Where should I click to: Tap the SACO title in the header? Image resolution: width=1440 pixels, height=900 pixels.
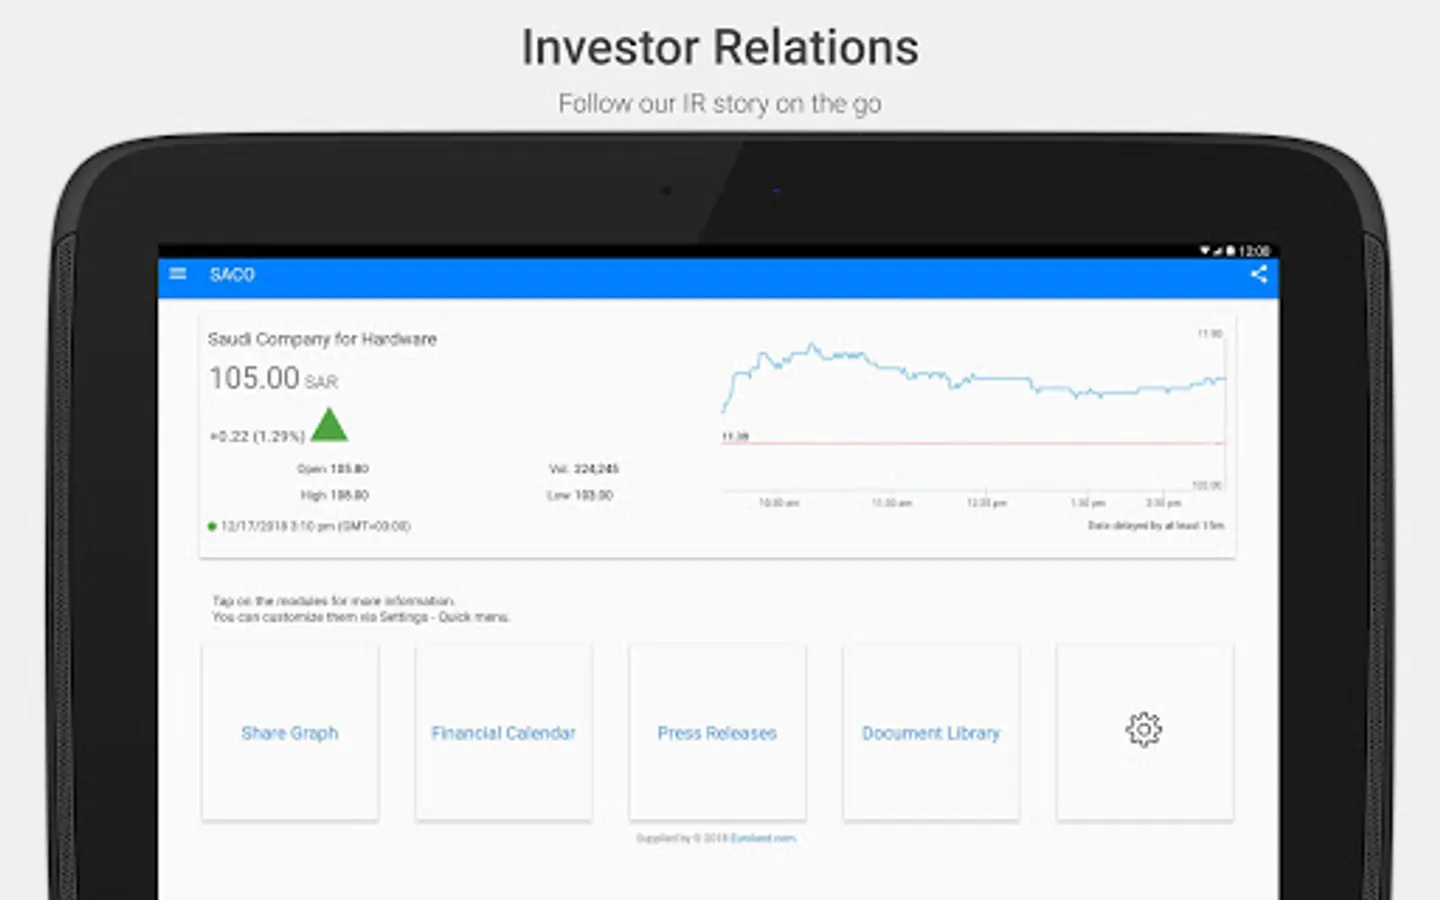(232, 274)
